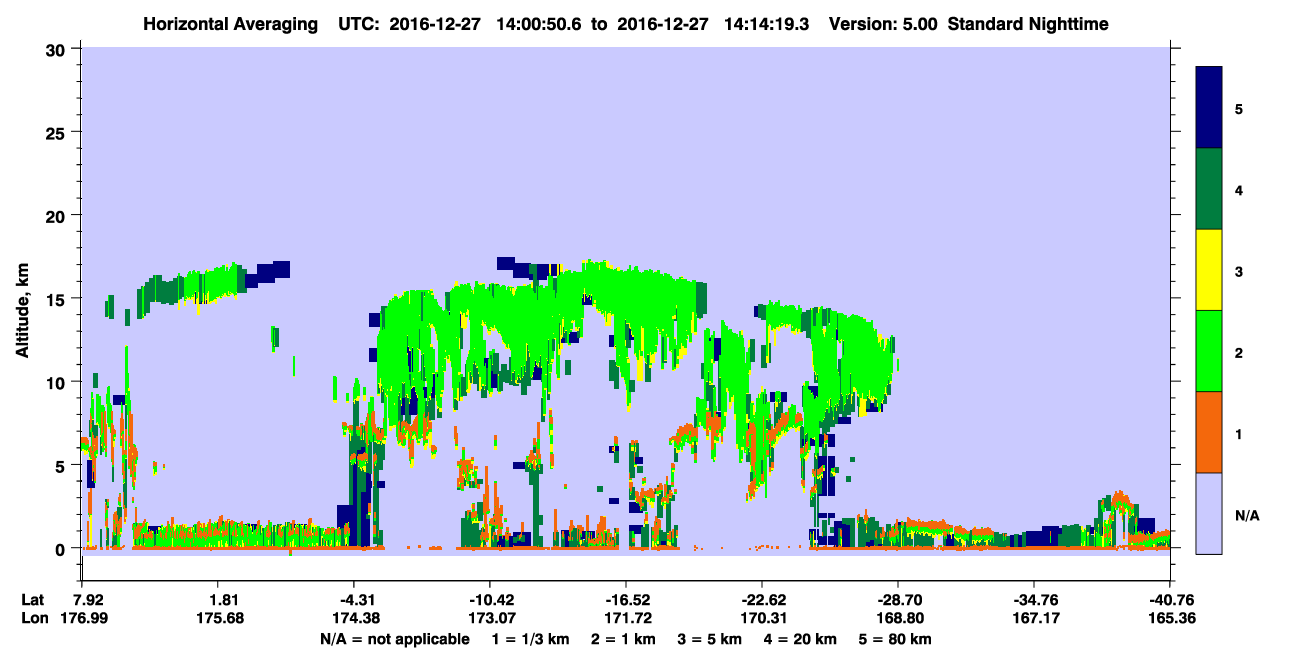Click 'Version: 5.00' in the title

click(883, 23)
